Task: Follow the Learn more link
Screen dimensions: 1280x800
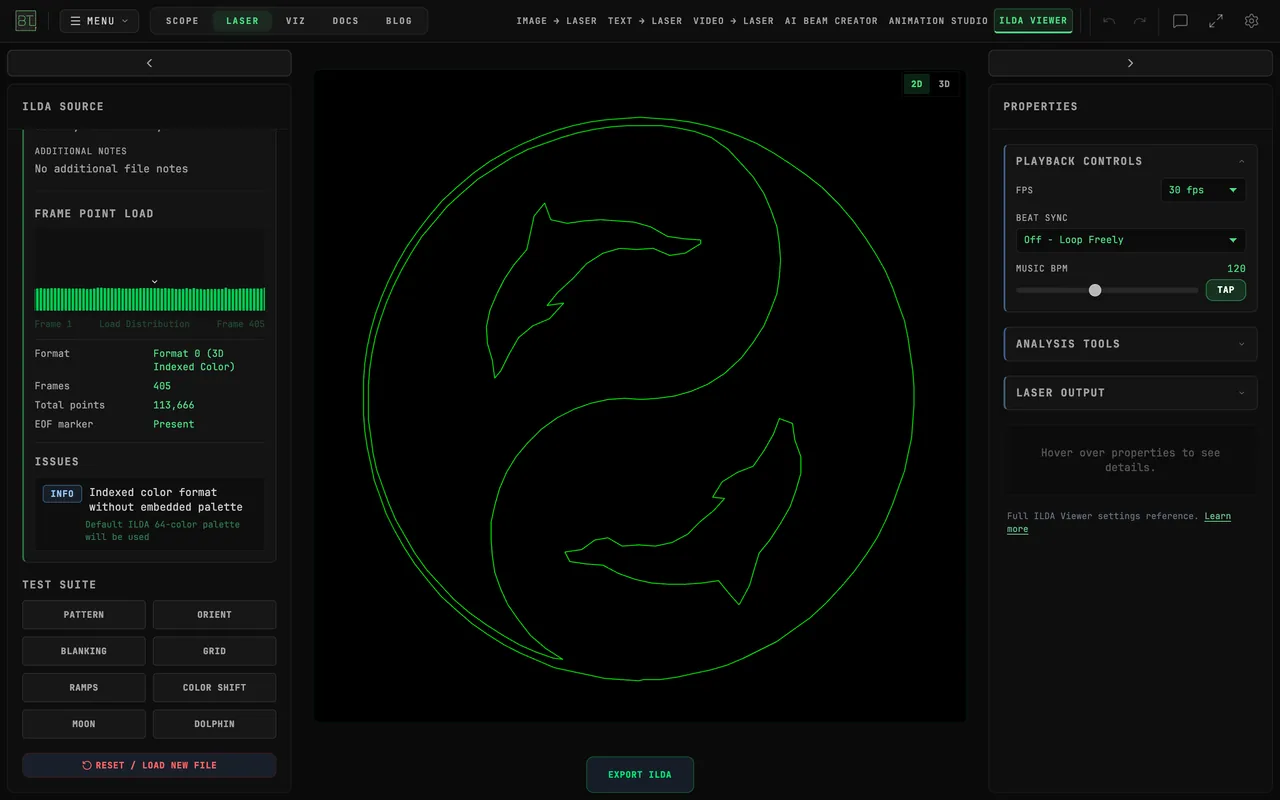Action: click(1119, 522)
